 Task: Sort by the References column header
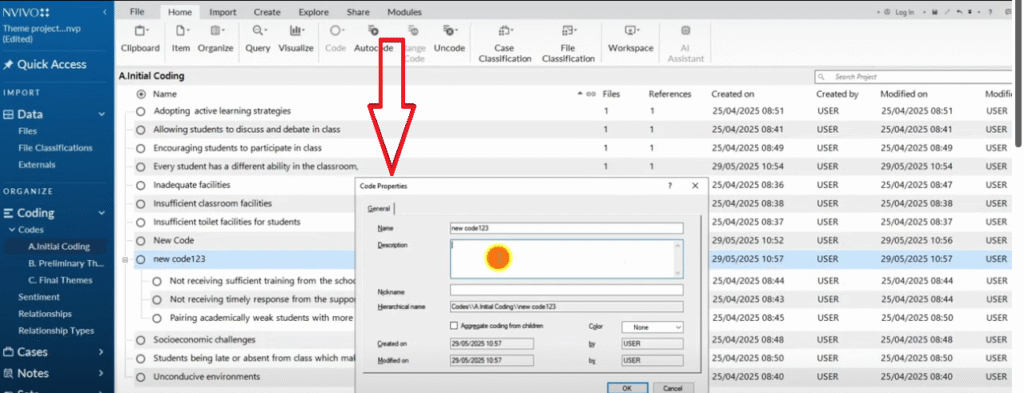click(669, 94)
